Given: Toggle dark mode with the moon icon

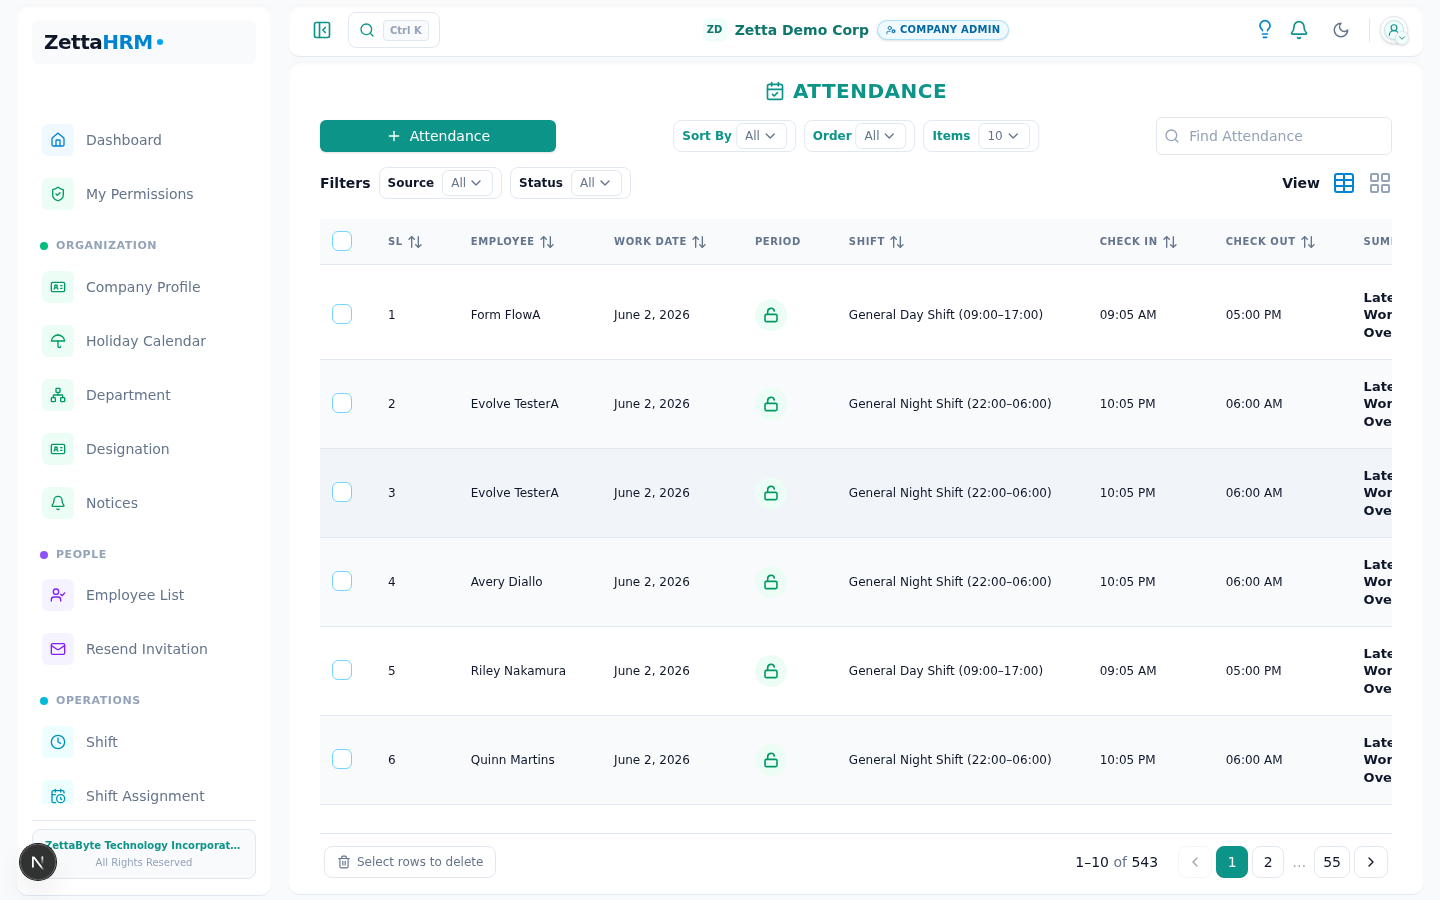Looking at the screenshot, I should tap(1341, 30).
